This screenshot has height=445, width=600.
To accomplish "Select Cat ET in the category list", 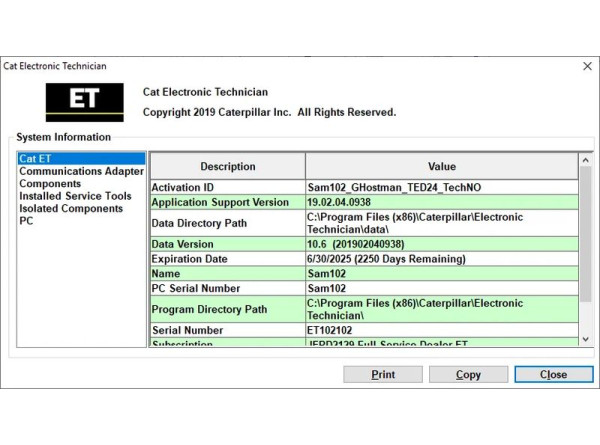I will pos(38,159).
